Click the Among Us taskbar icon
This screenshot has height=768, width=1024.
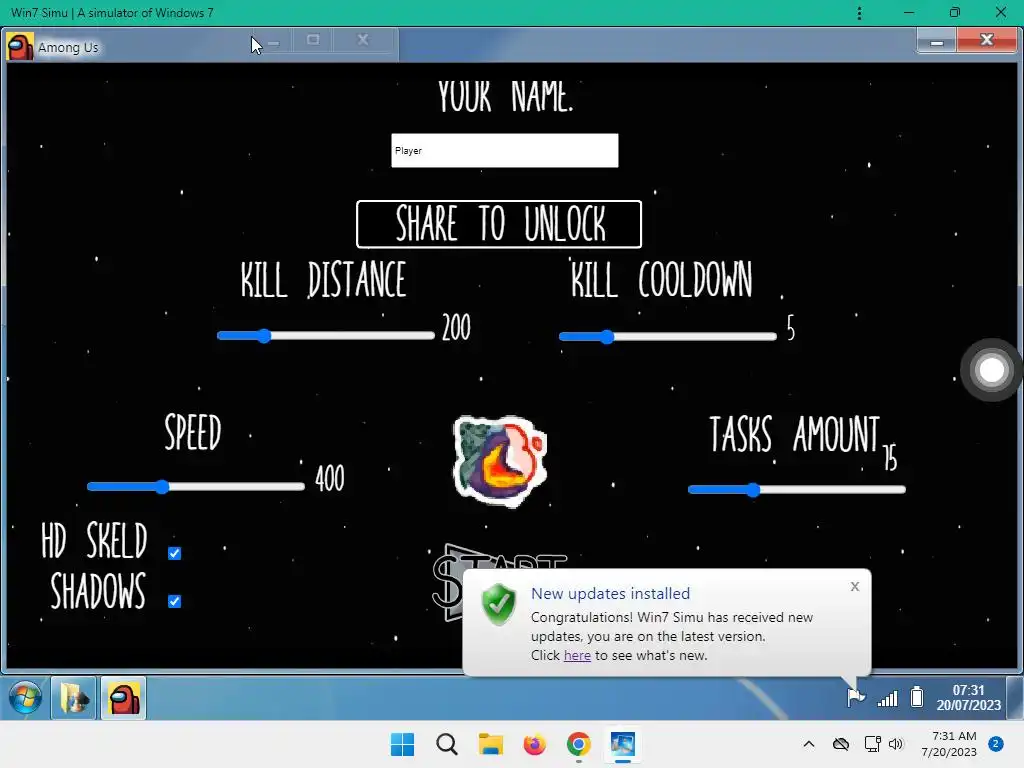123,698
